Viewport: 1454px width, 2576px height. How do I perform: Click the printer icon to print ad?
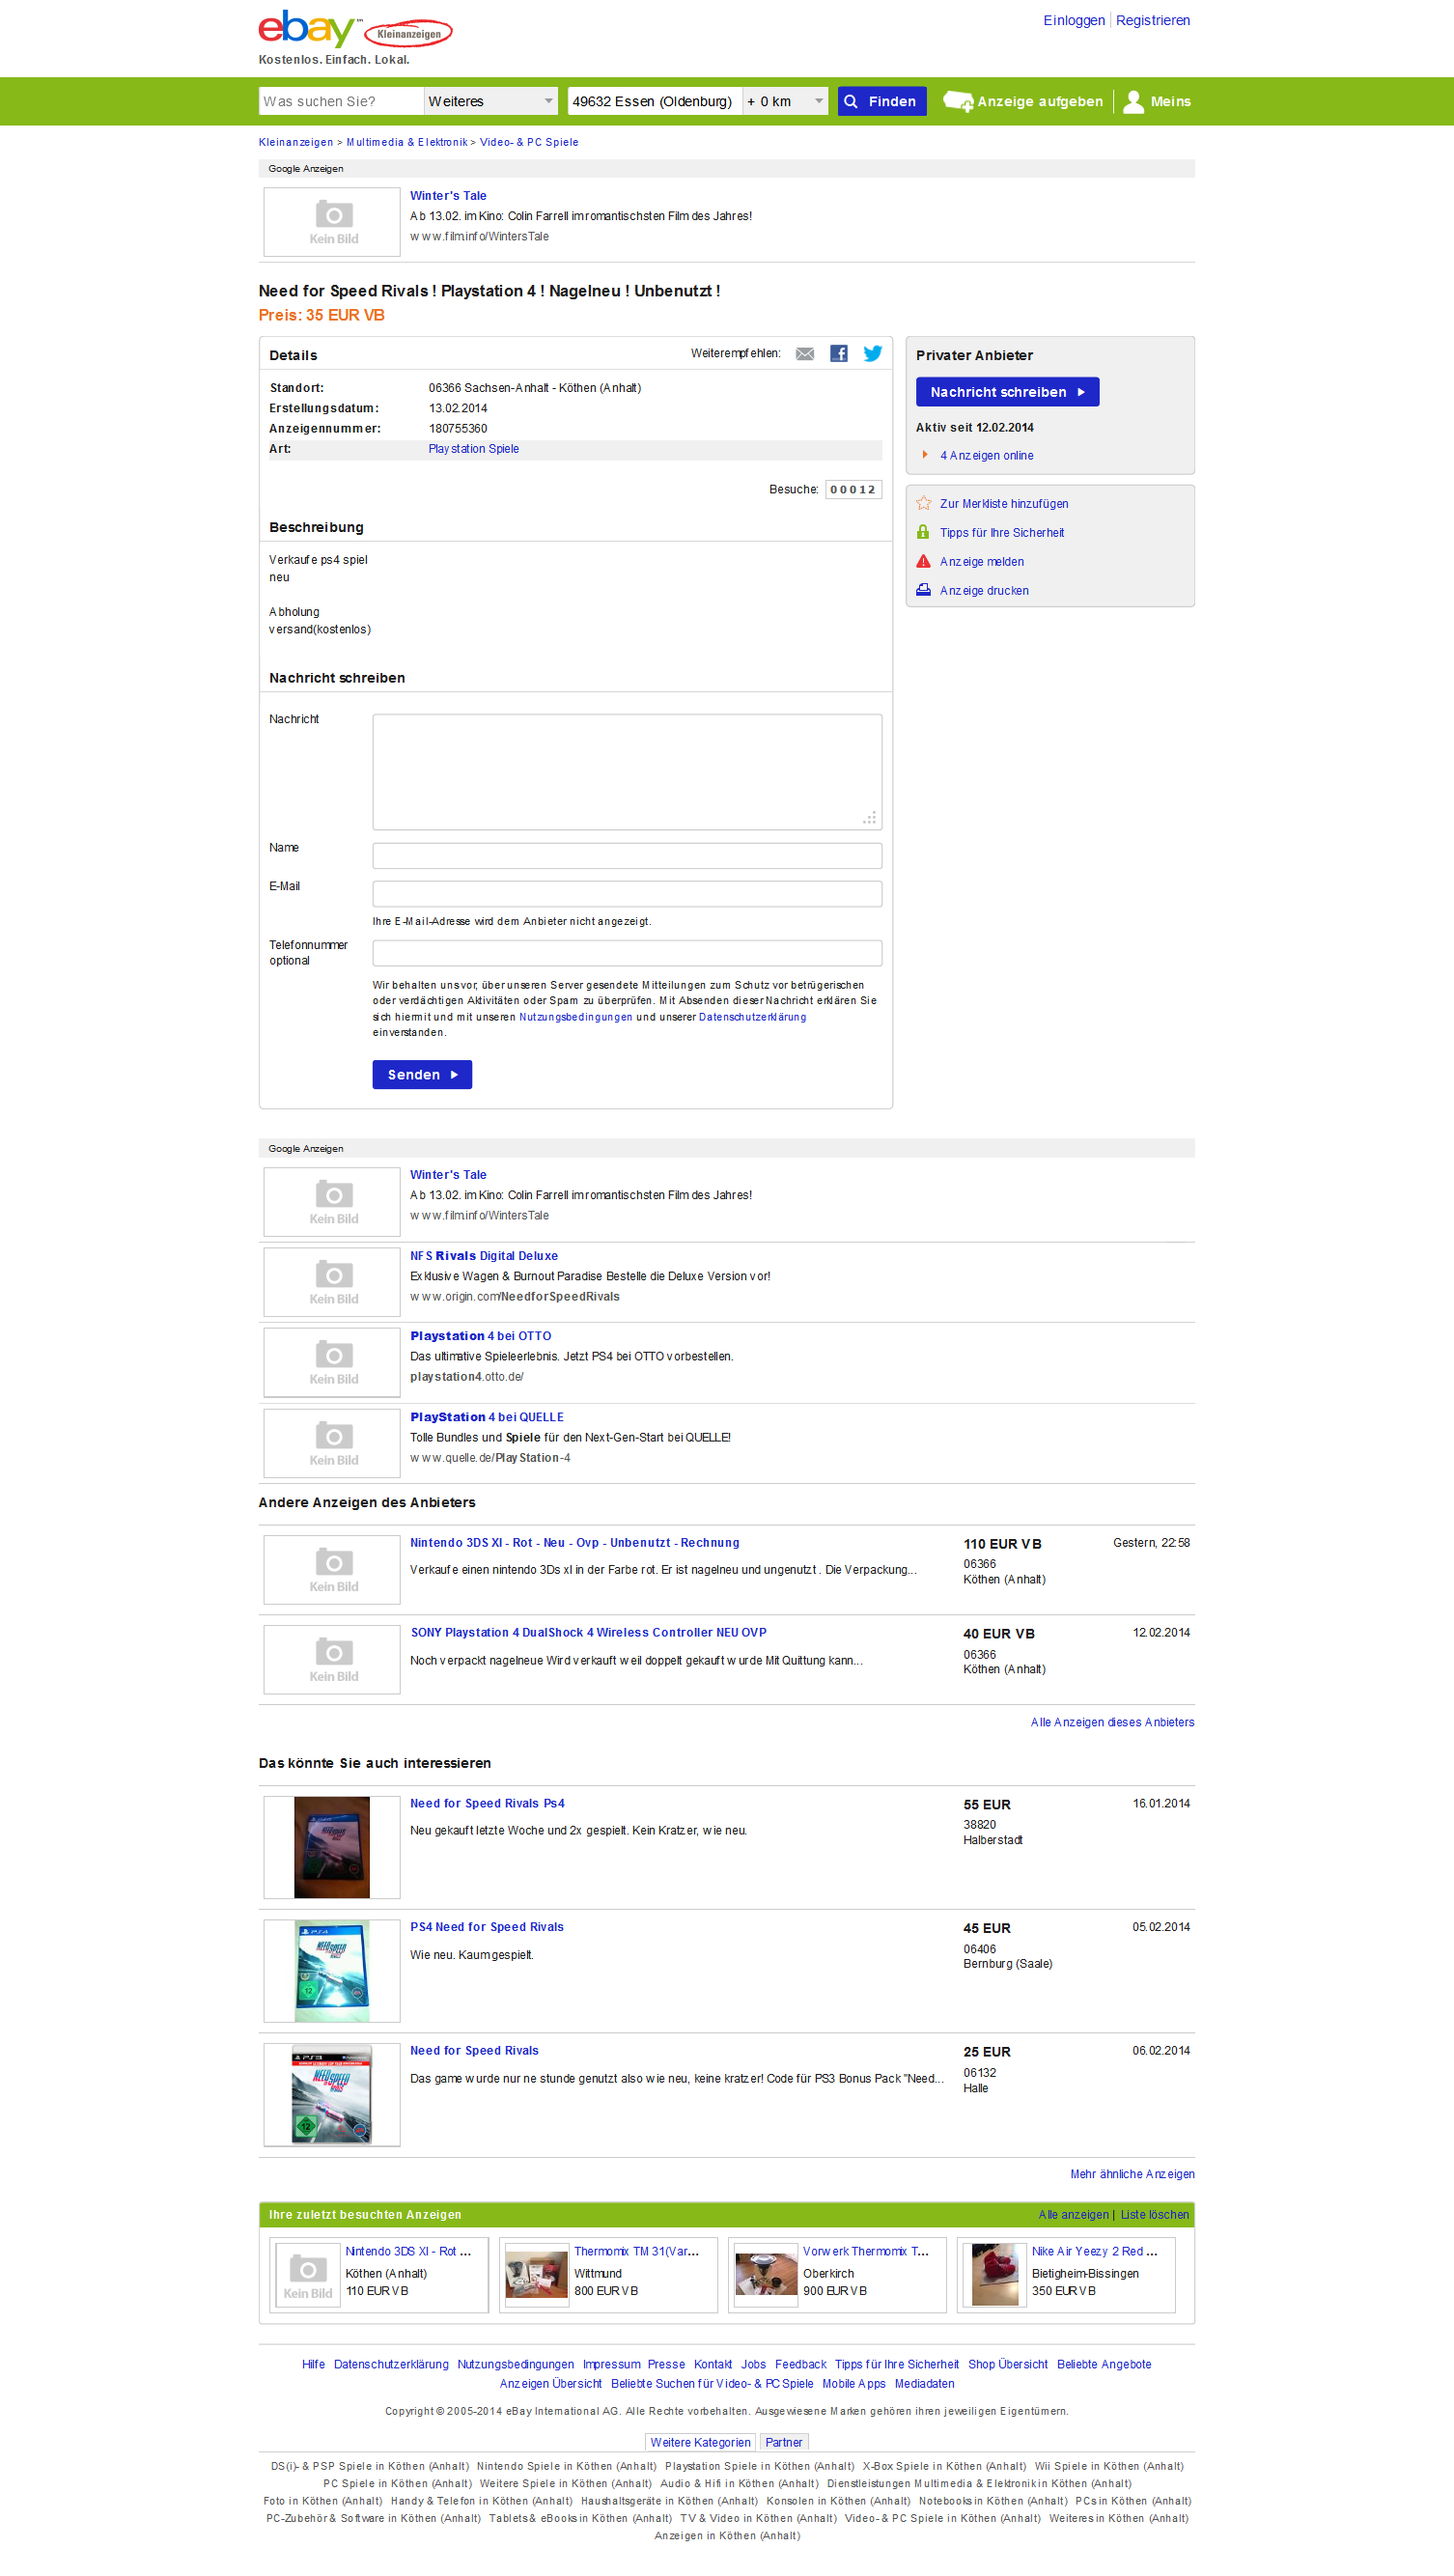(x=924, y=591)
